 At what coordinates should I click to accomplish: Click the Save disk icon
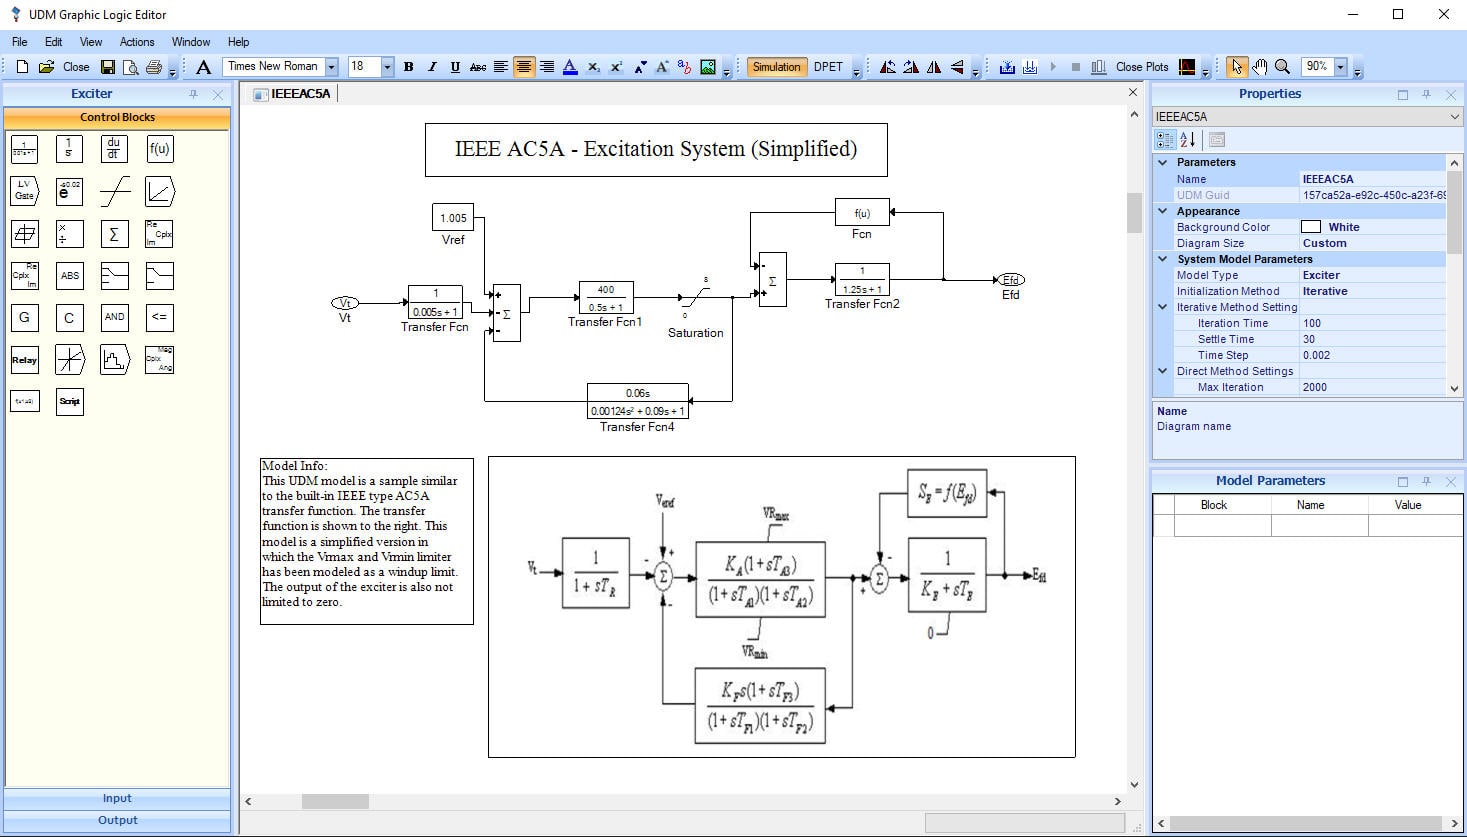(x=108, y=67)
